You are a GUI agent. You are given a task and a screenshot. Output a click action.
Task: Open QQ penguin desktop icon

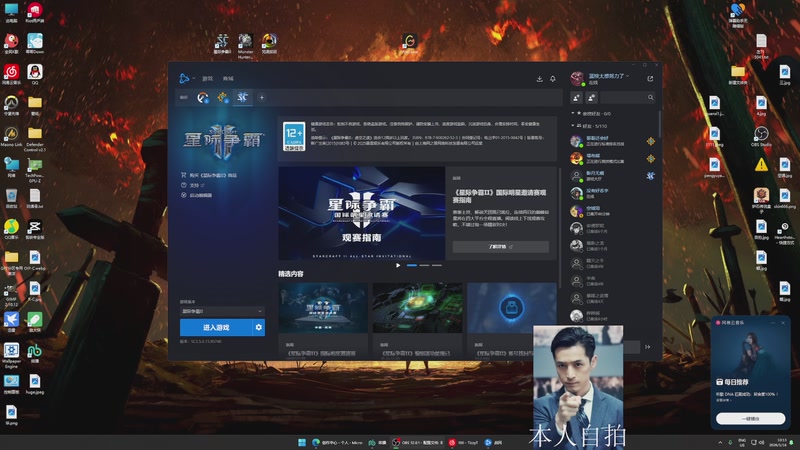tap(35, 74)
